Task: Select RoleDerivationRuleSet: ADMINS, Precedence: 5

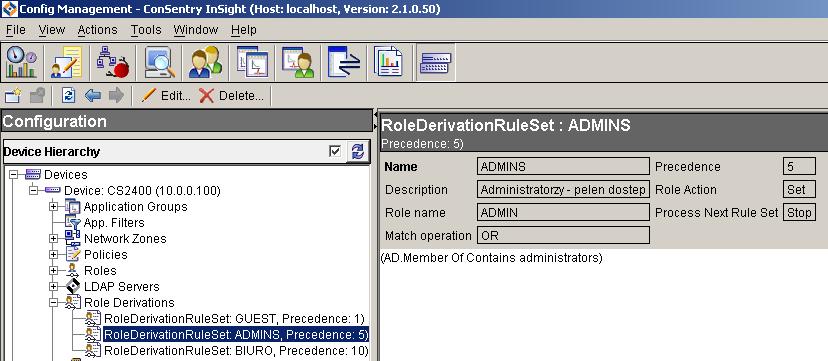Action: click(x=236, y=335)
